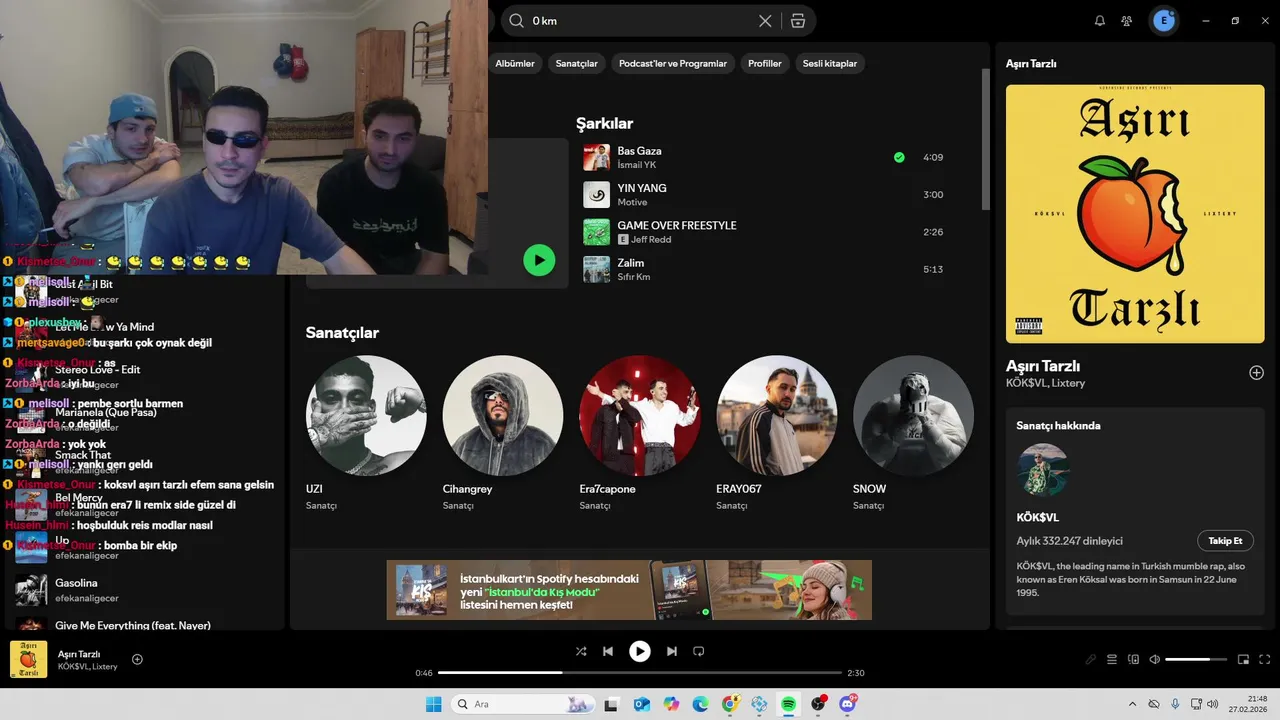This screenshot has width=1280, height=720.
Task: Click the 0 km search input field
Action: tap(640, 21)
